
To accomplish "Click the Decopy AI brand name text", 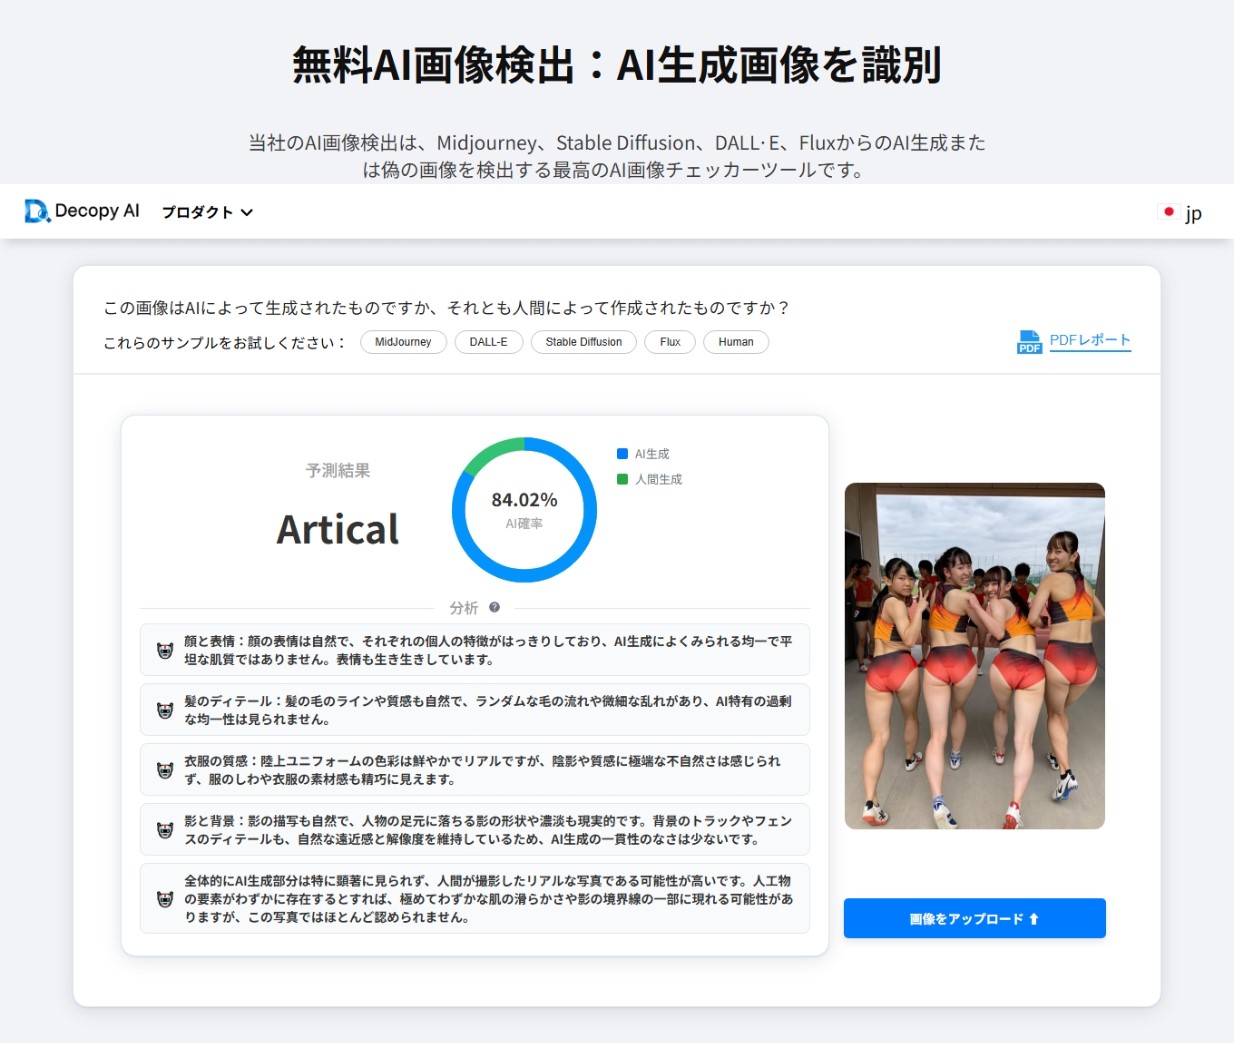I will (x=97, y=211).
